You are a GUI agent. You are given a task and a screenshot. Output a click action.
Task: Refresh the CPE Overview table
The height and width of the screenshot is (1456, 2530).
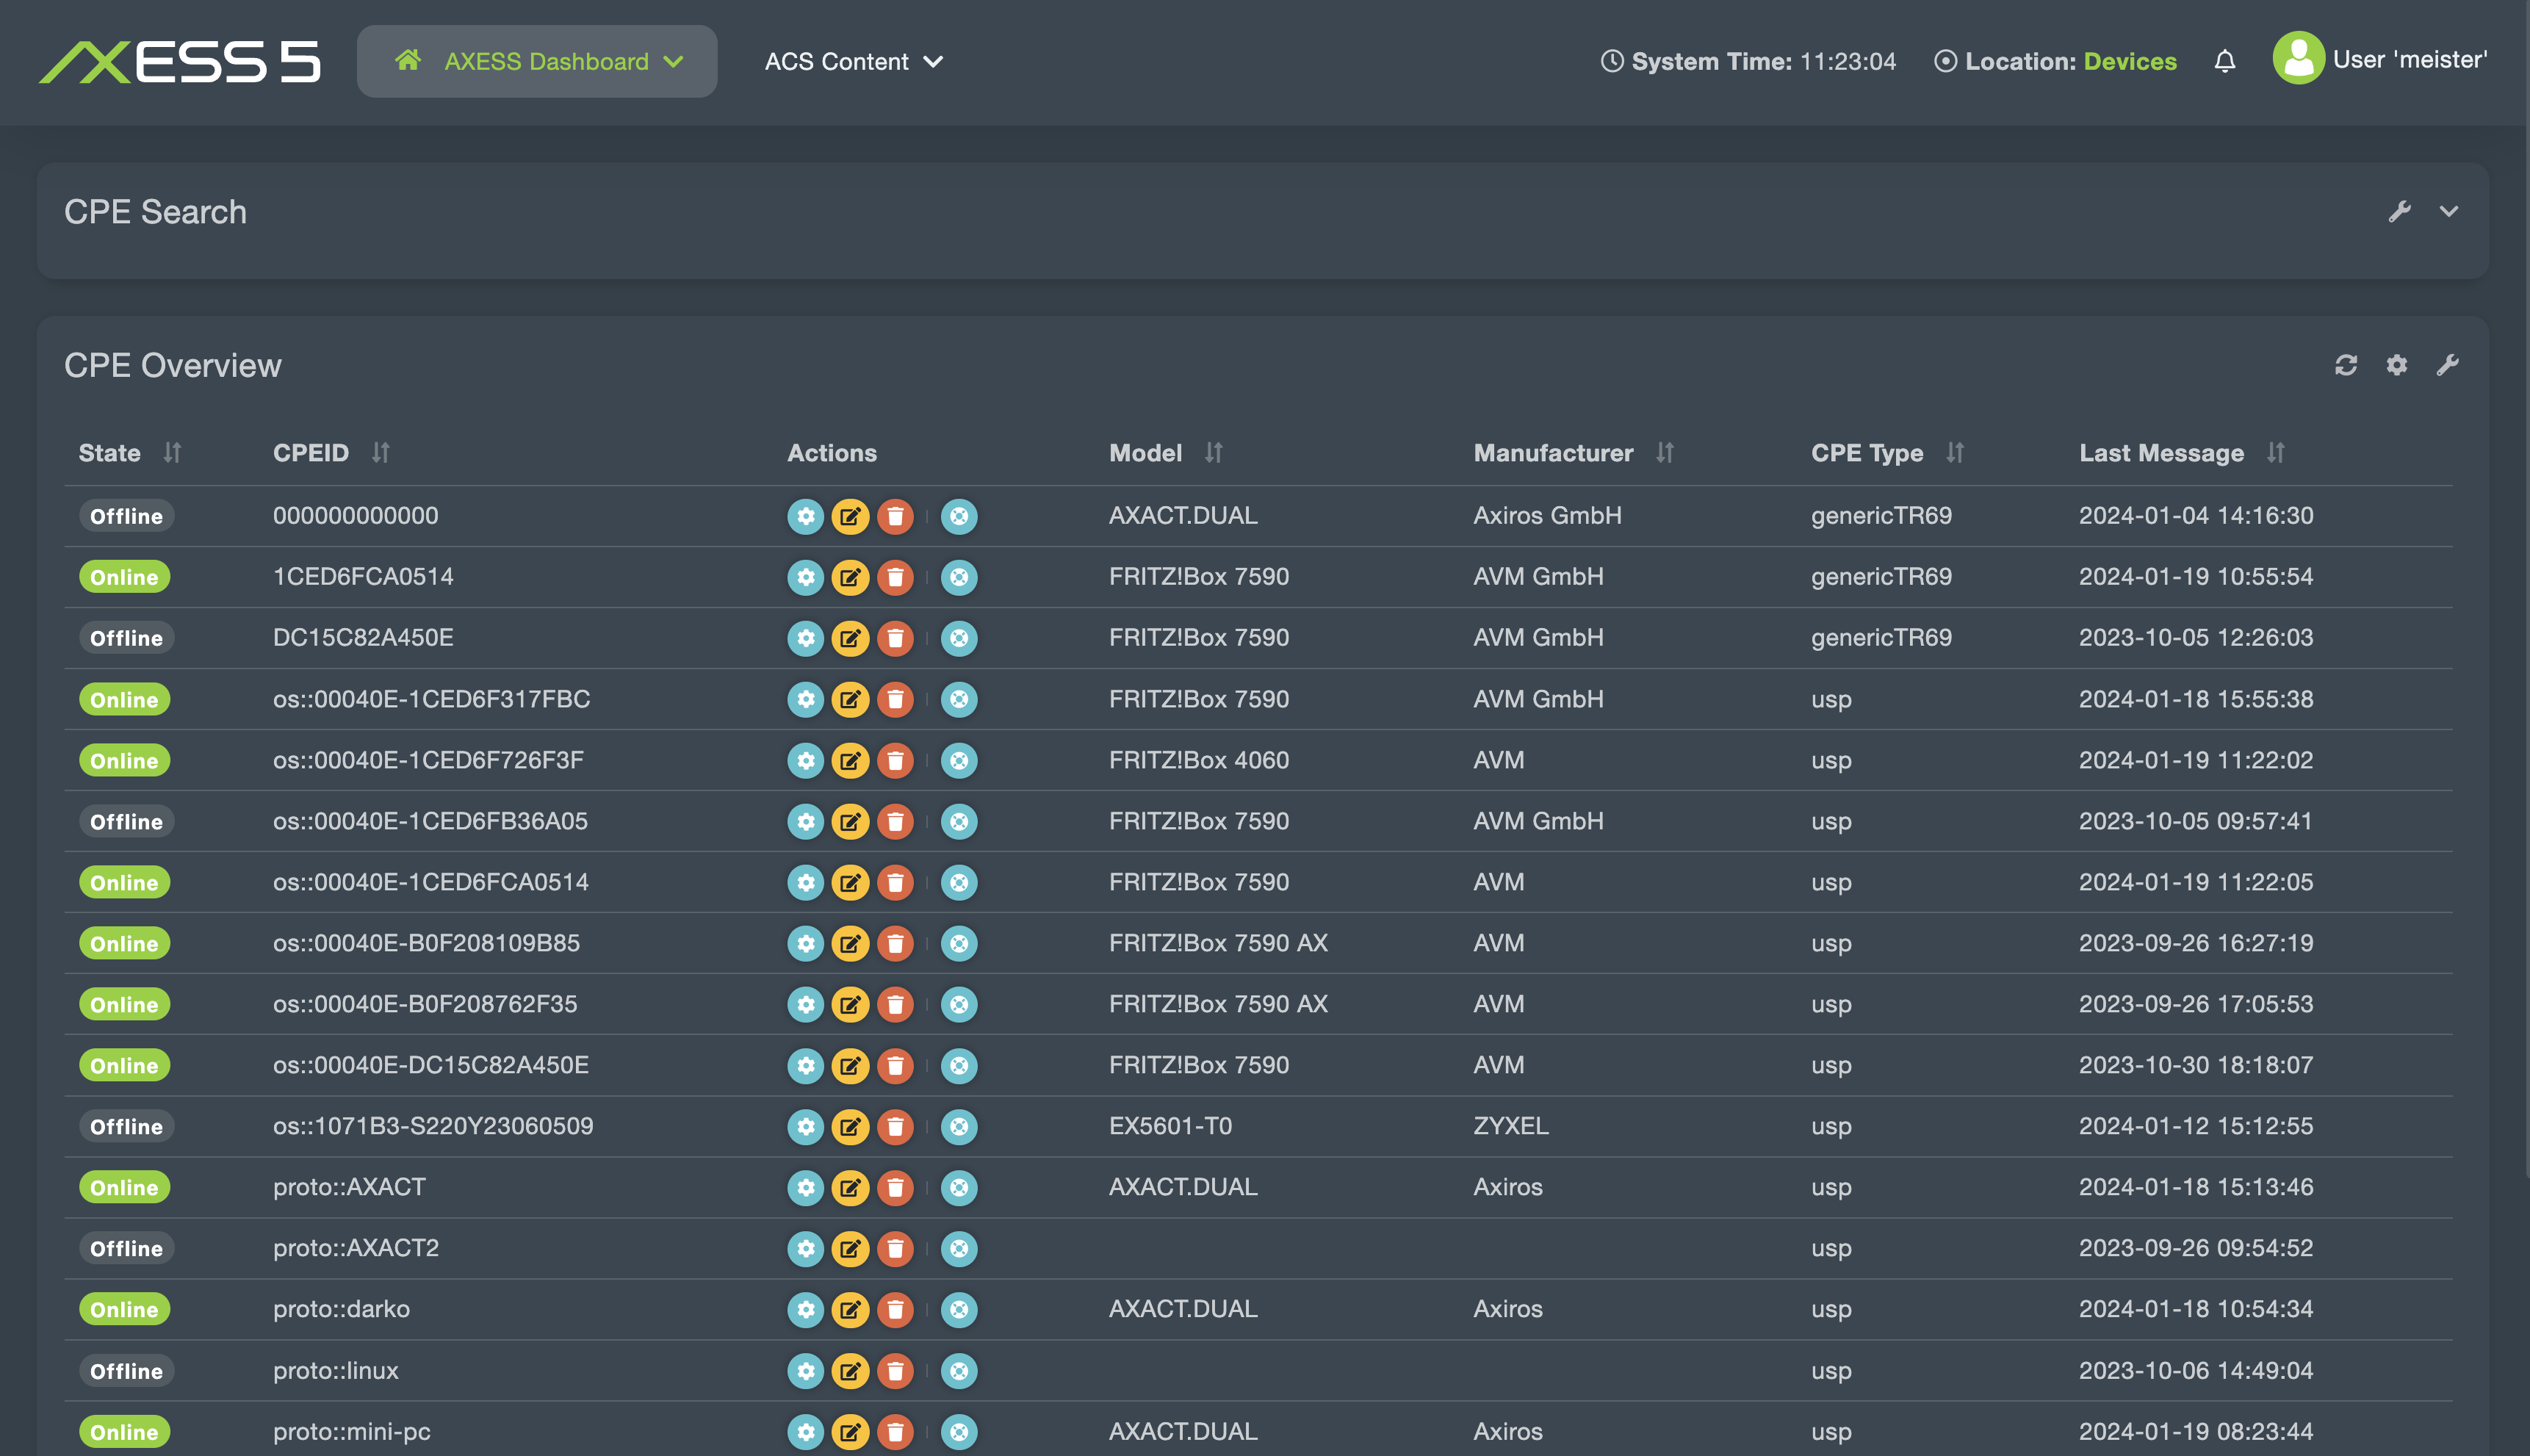[2346, 365]
